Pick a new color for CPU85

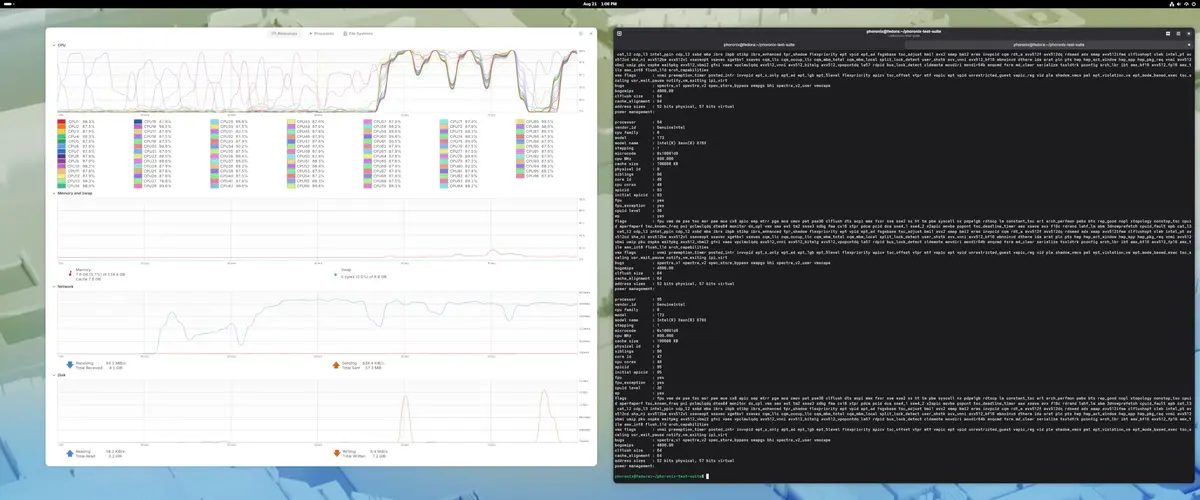point(521,122)
